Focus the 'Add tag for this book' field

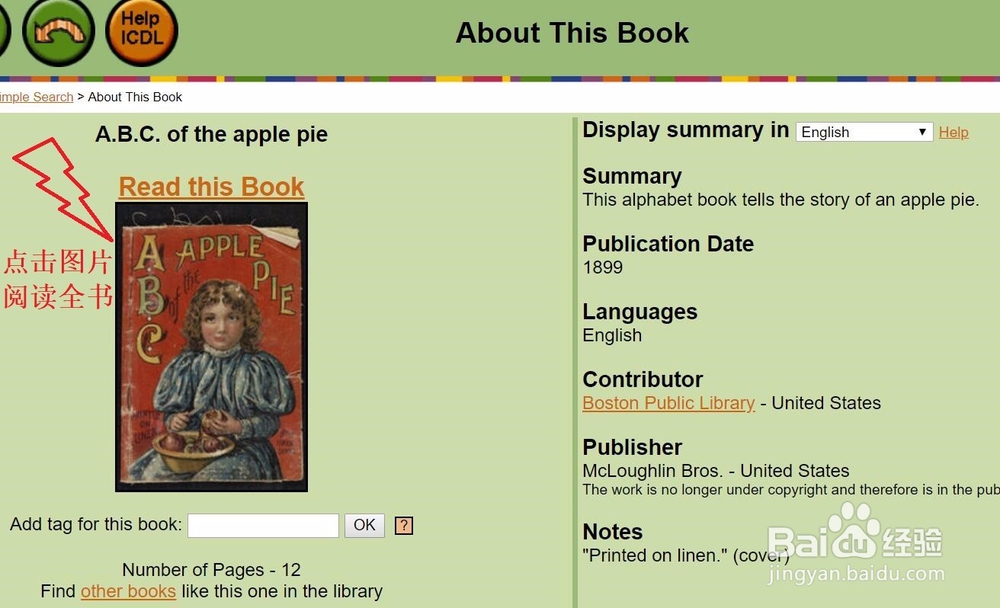[x=263, y=525]
